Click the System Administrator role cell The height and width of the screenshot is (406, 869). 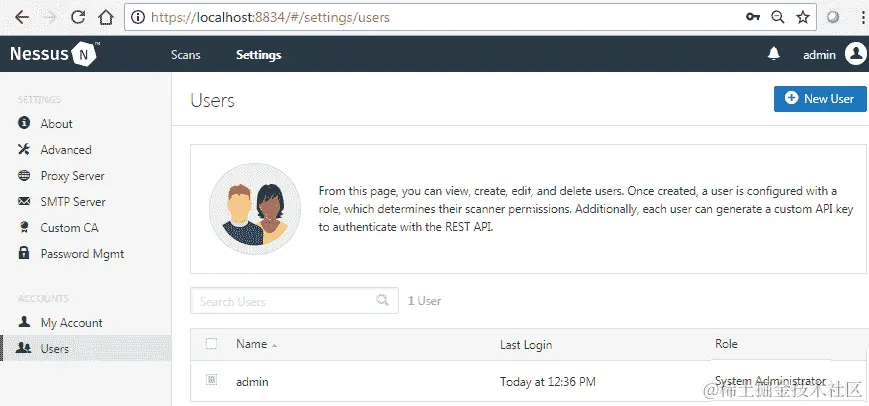(x=770, y=381)
